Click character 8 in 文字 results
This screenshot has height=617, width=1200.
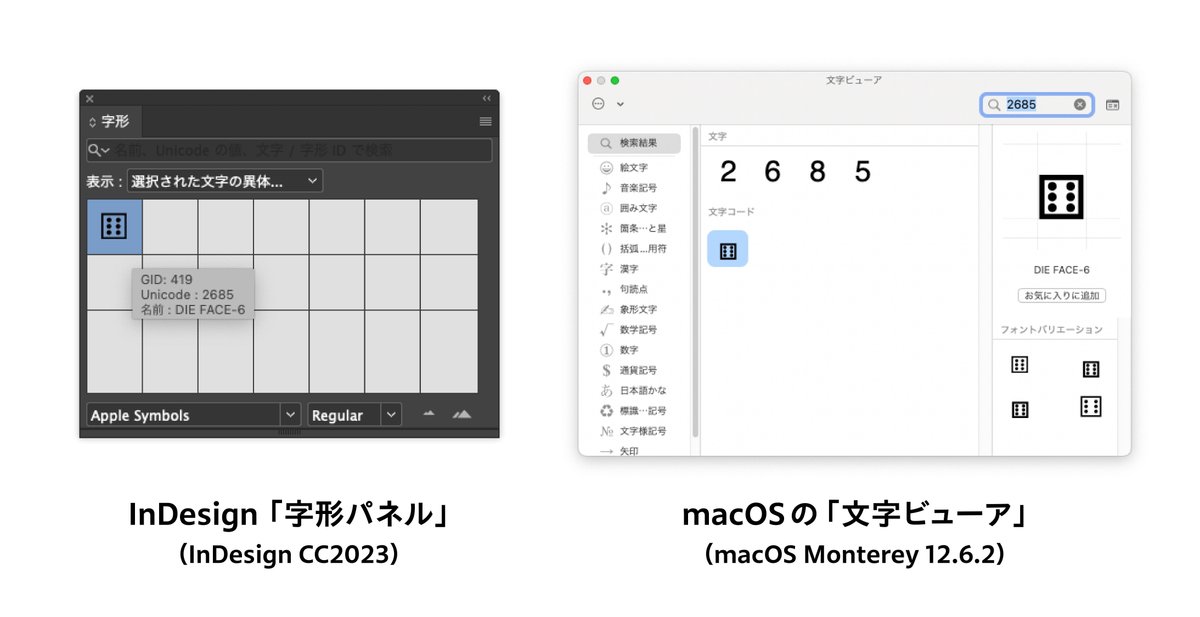(817, 172)
